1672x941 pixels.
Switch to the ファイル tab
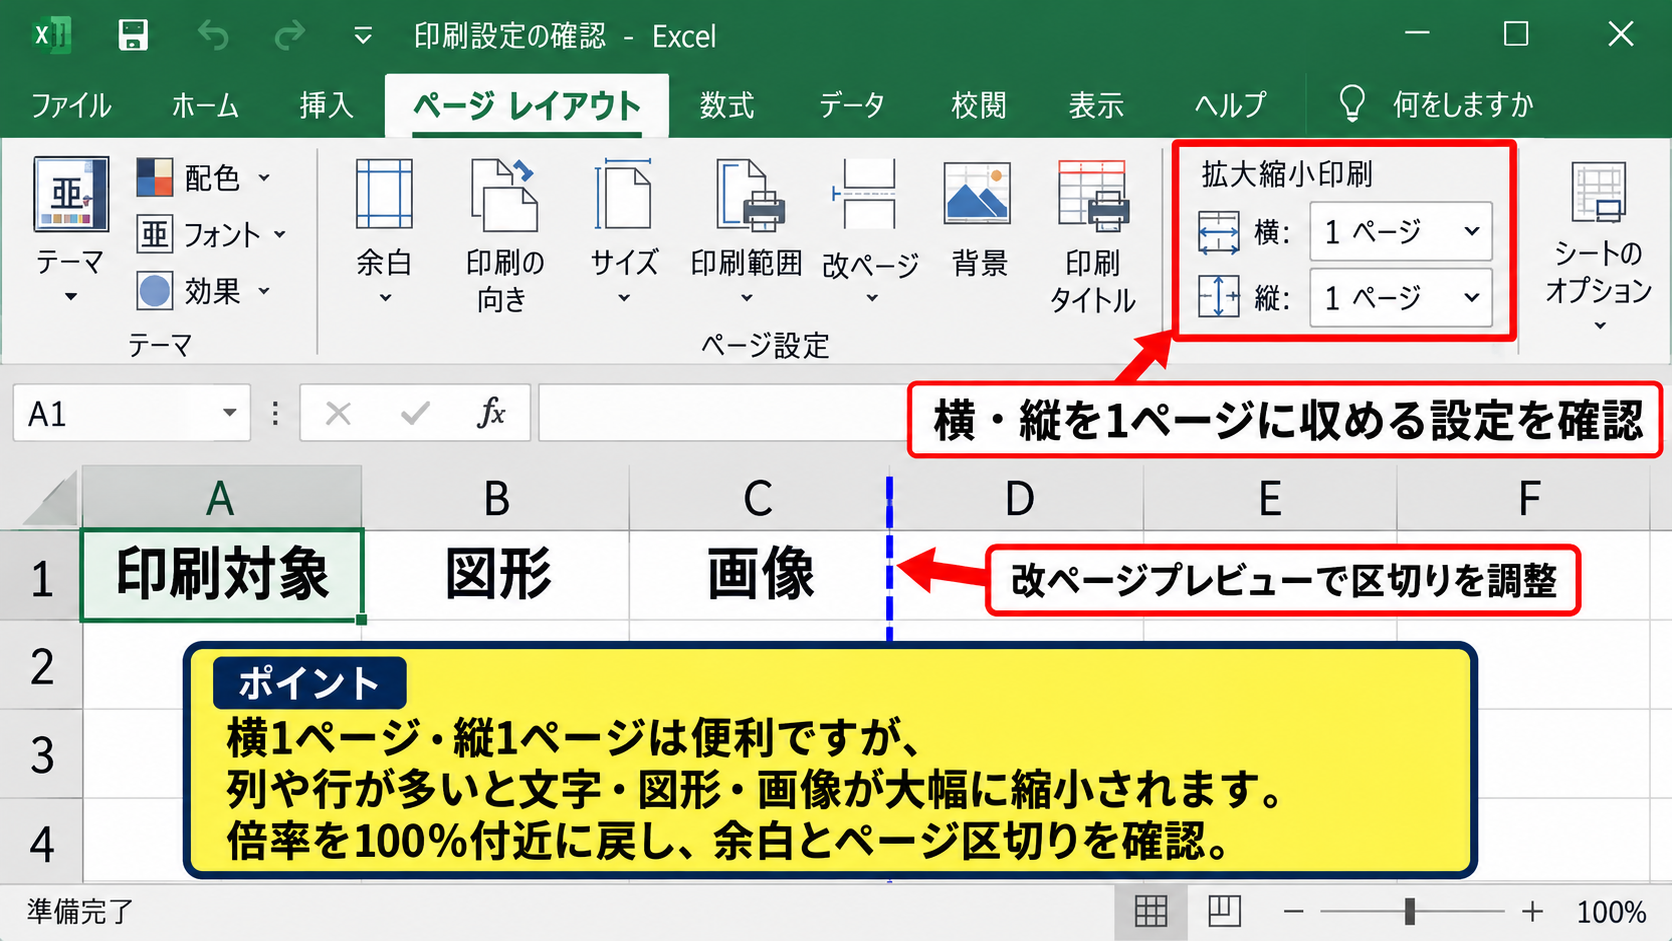click(x=71, y=105)
